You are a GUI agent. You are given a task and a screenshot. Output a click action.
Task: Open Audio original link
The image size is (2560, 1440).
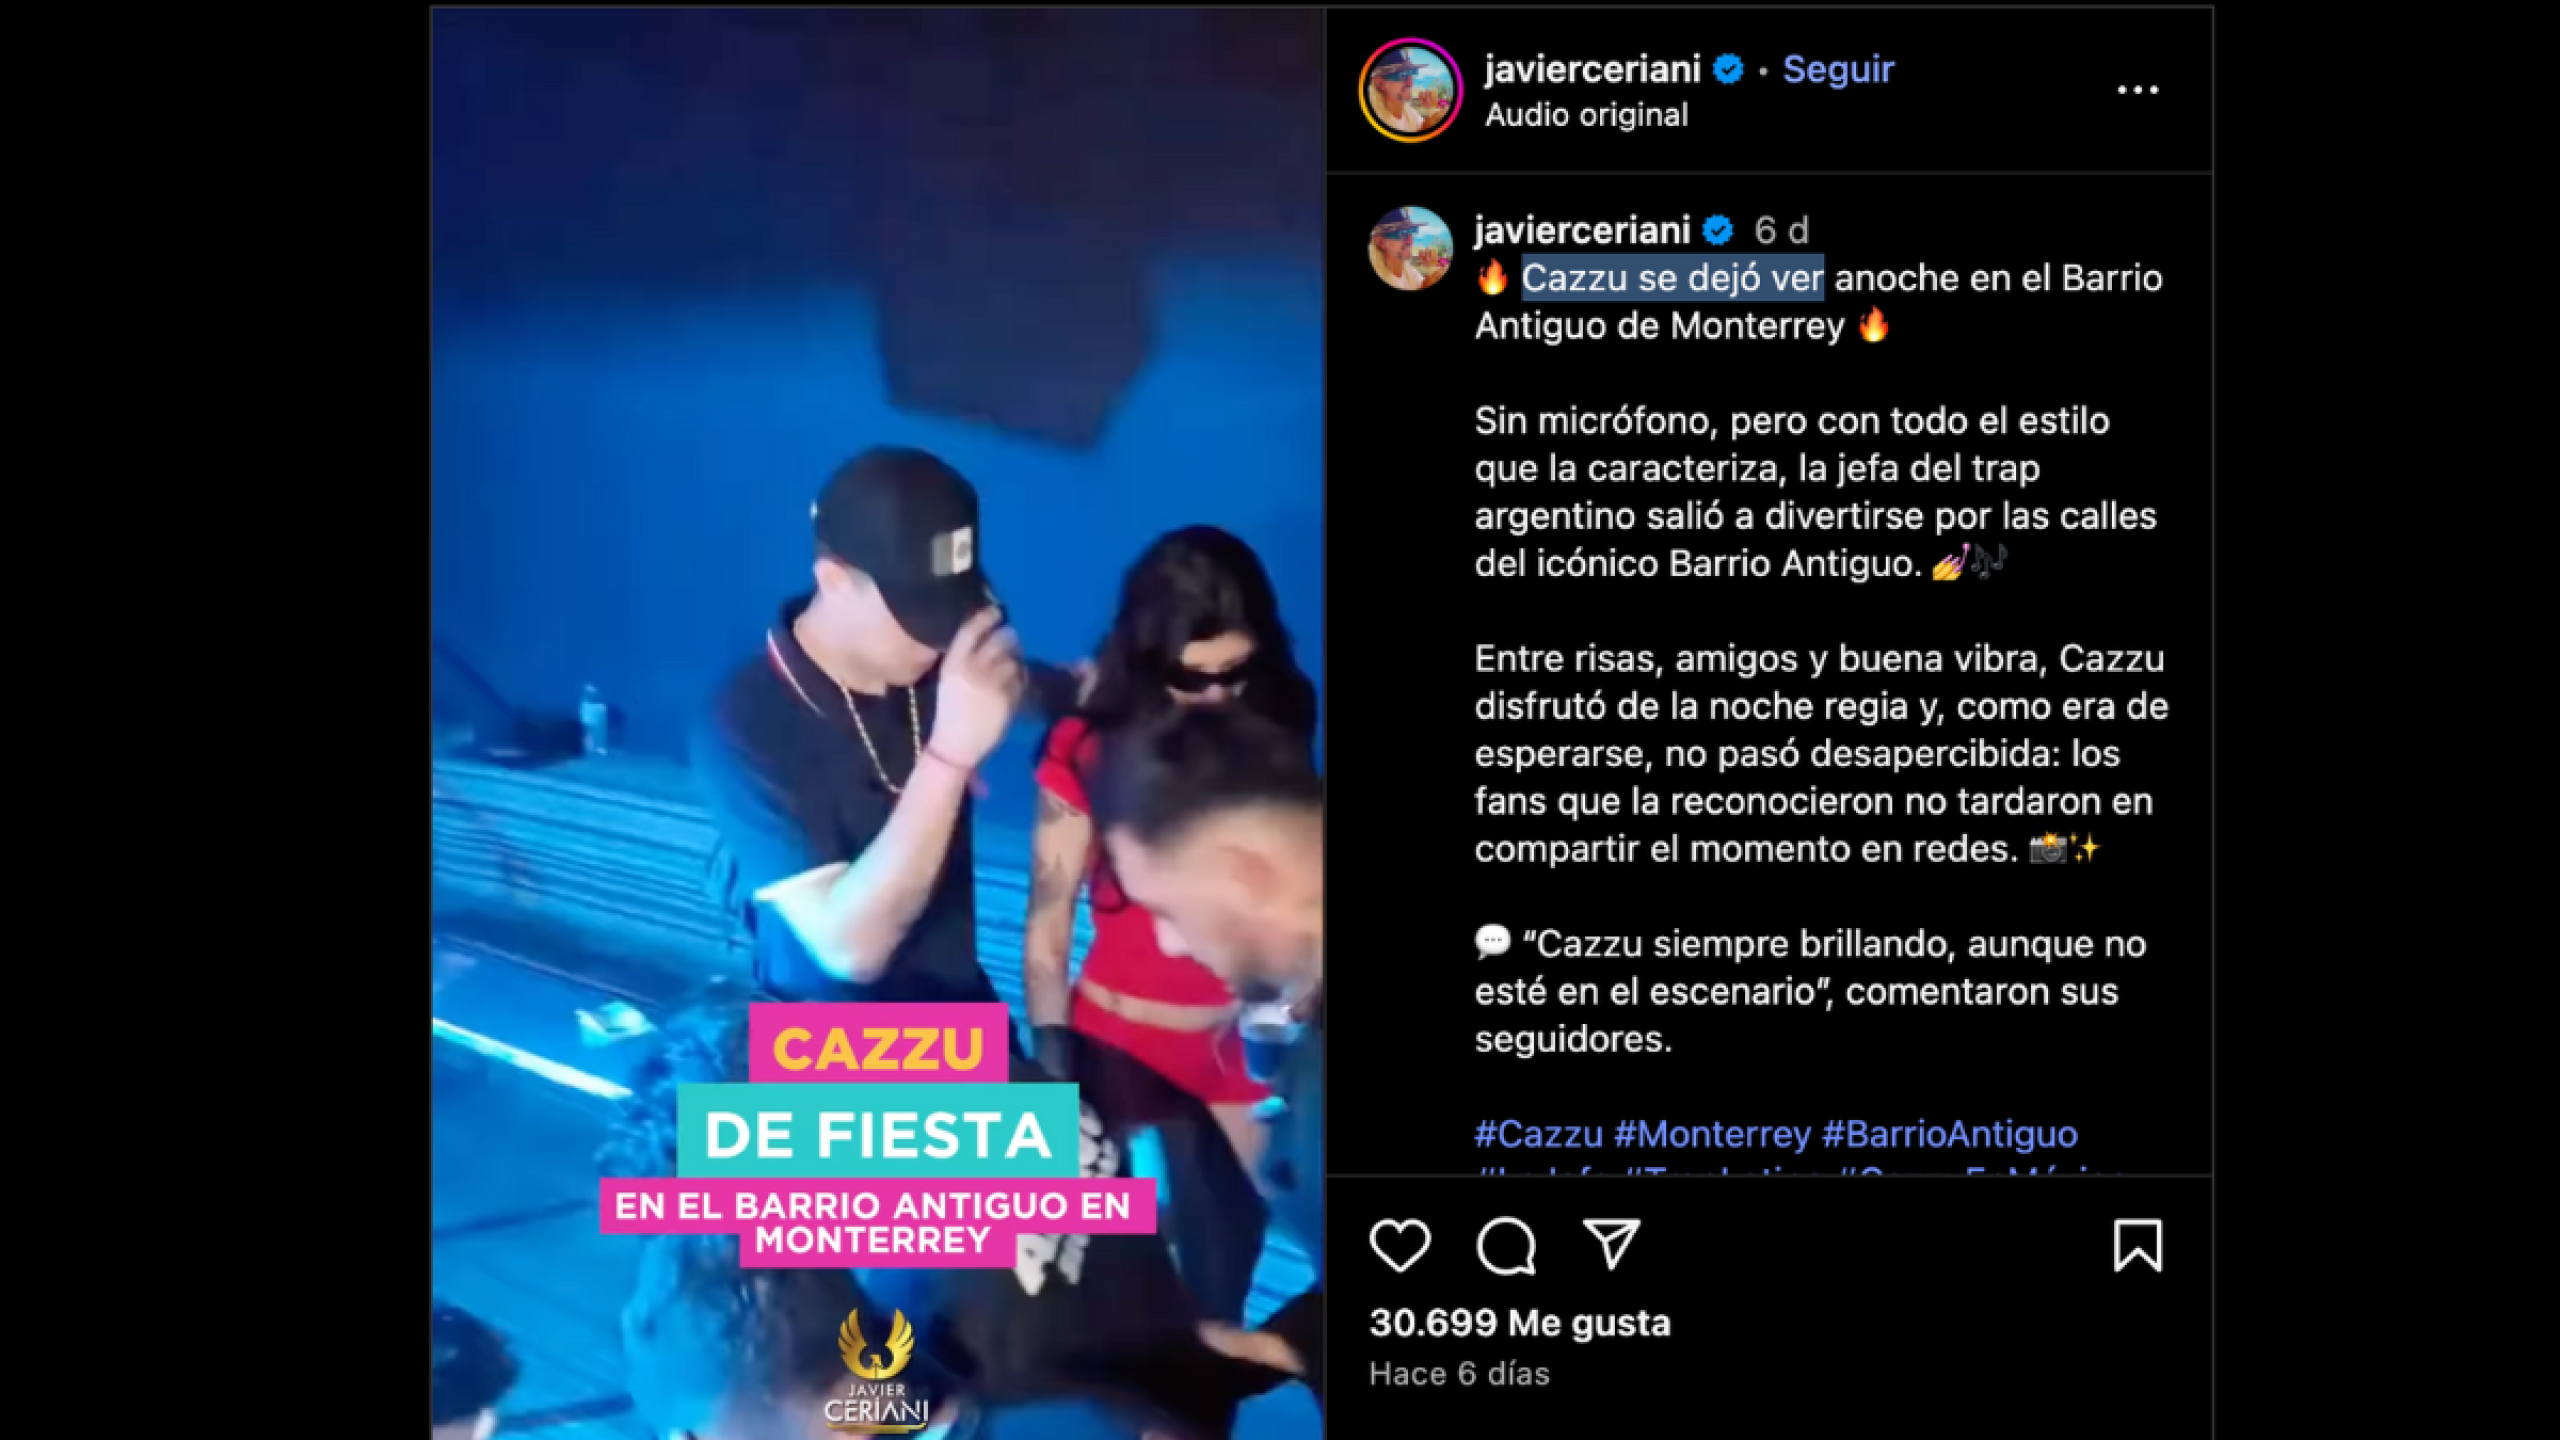(x=1586, y=115)
